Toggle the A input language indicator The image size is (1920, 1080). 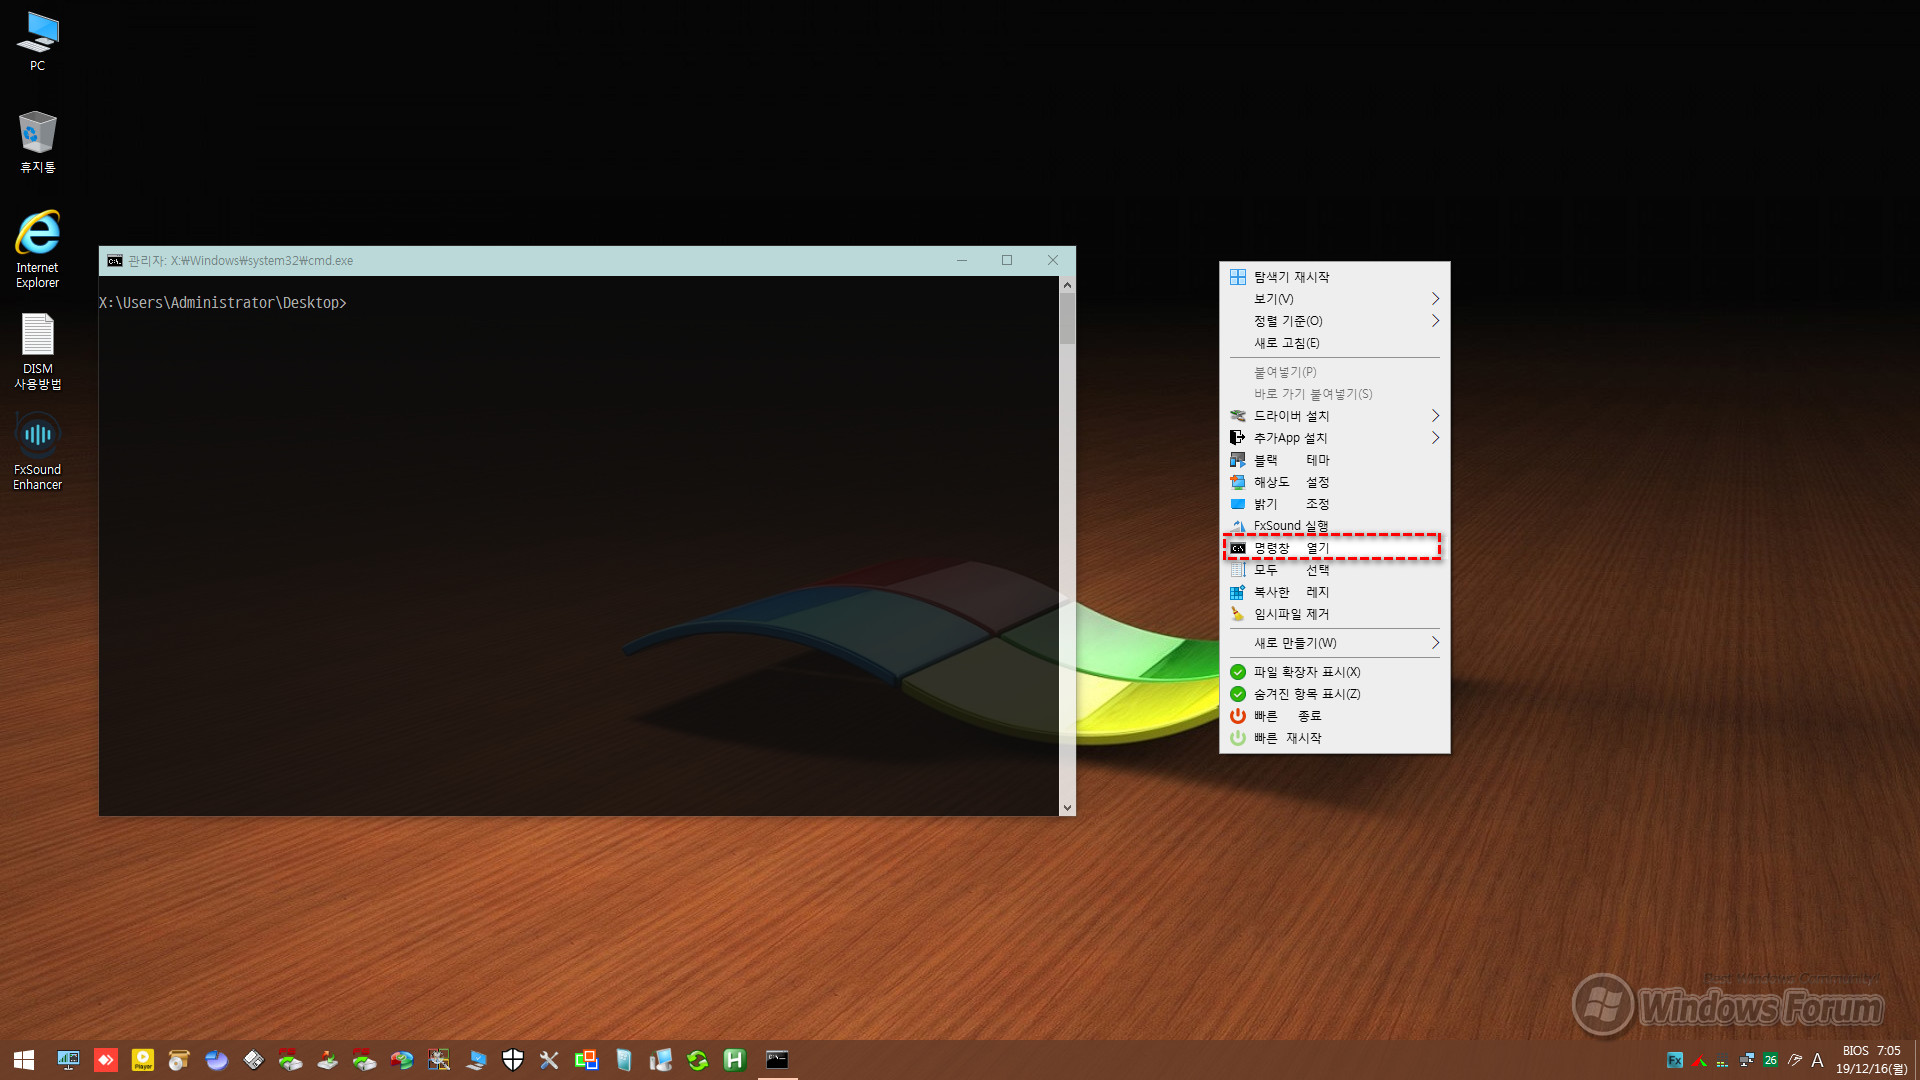(x=1818, y=1060)
